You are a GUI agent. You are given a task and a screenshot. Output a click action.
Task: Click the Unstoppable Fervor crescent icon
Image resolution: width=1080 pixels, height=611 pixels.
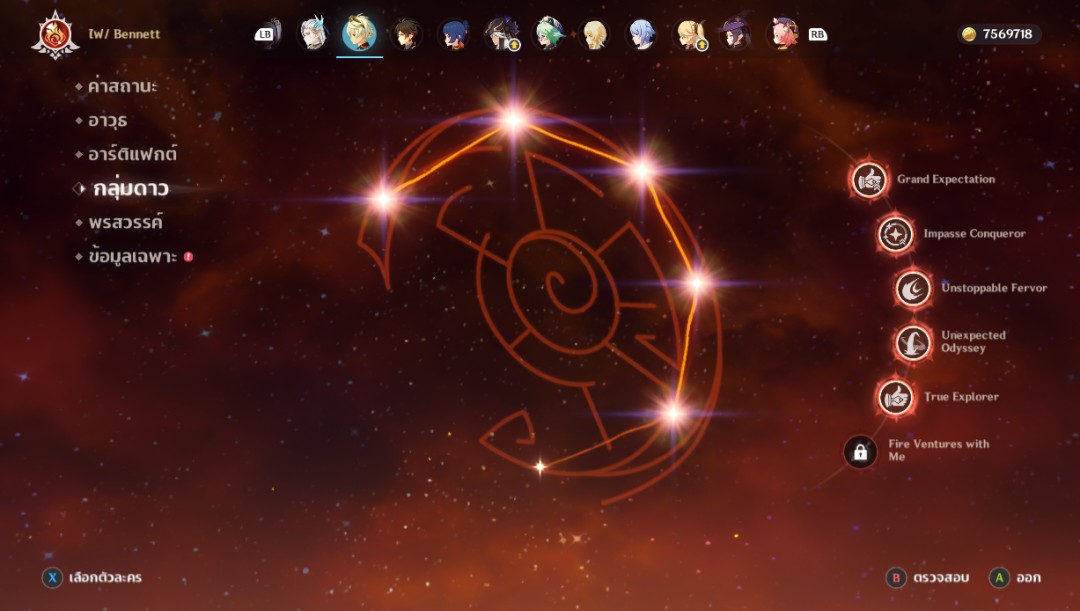coord(913,289)
